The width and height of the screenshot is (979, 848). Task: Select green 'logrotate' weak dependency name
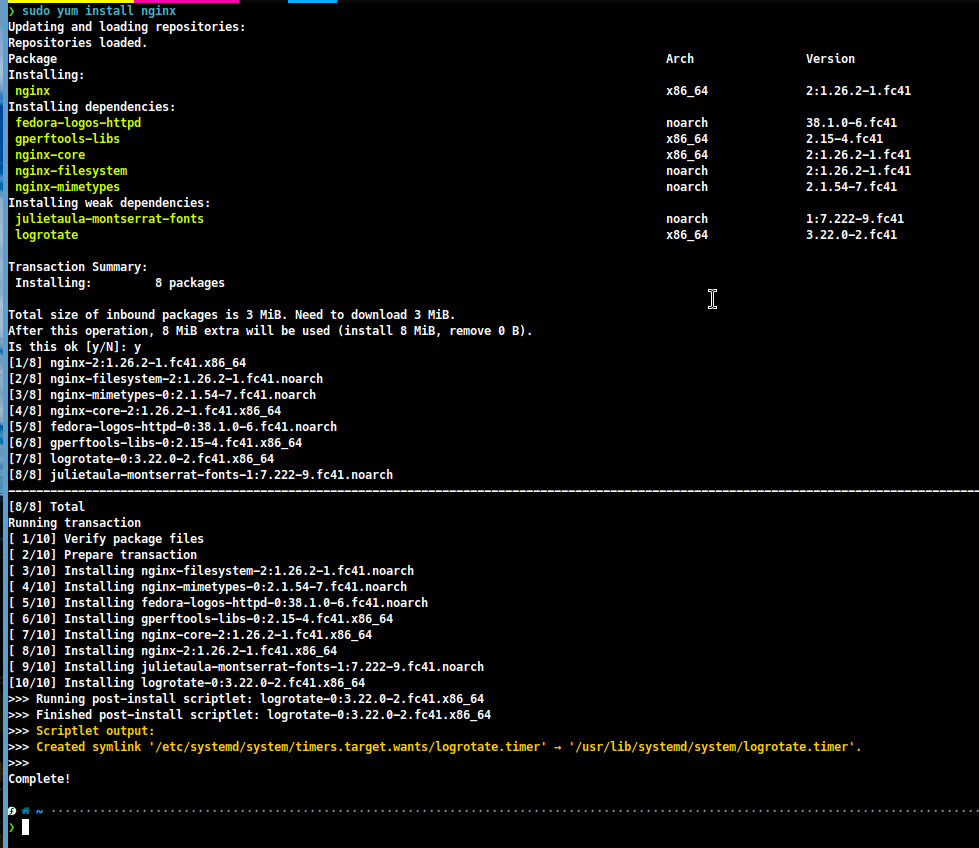tap(47, 235)
